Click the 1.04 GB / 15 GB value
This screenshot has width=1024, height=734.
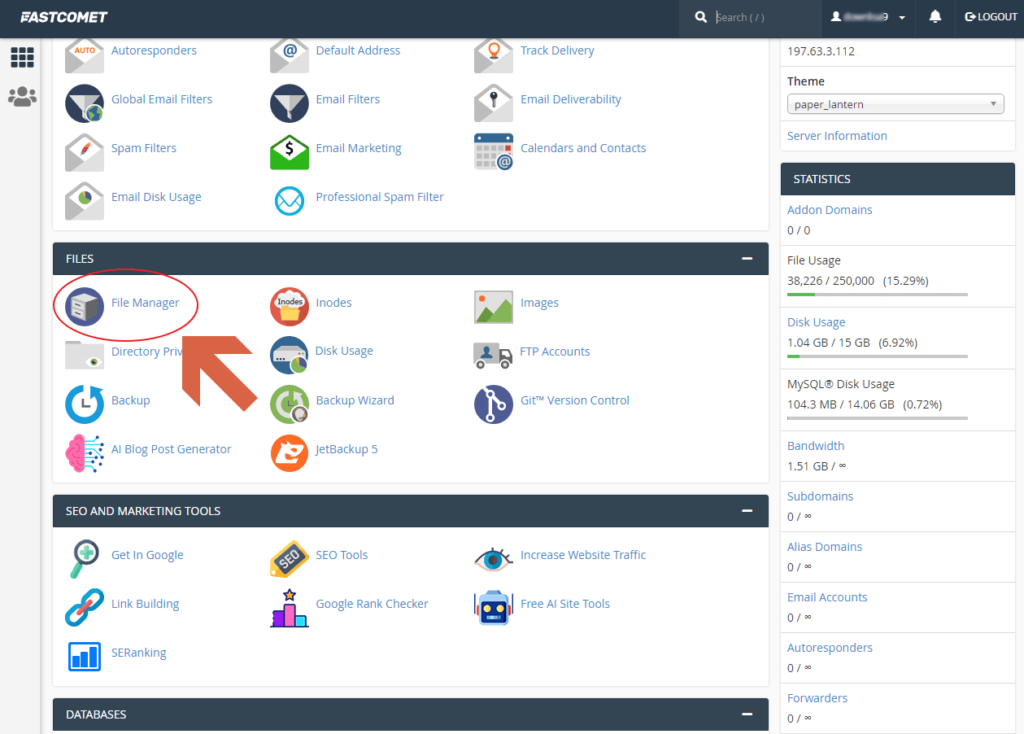tap(828, 342)
